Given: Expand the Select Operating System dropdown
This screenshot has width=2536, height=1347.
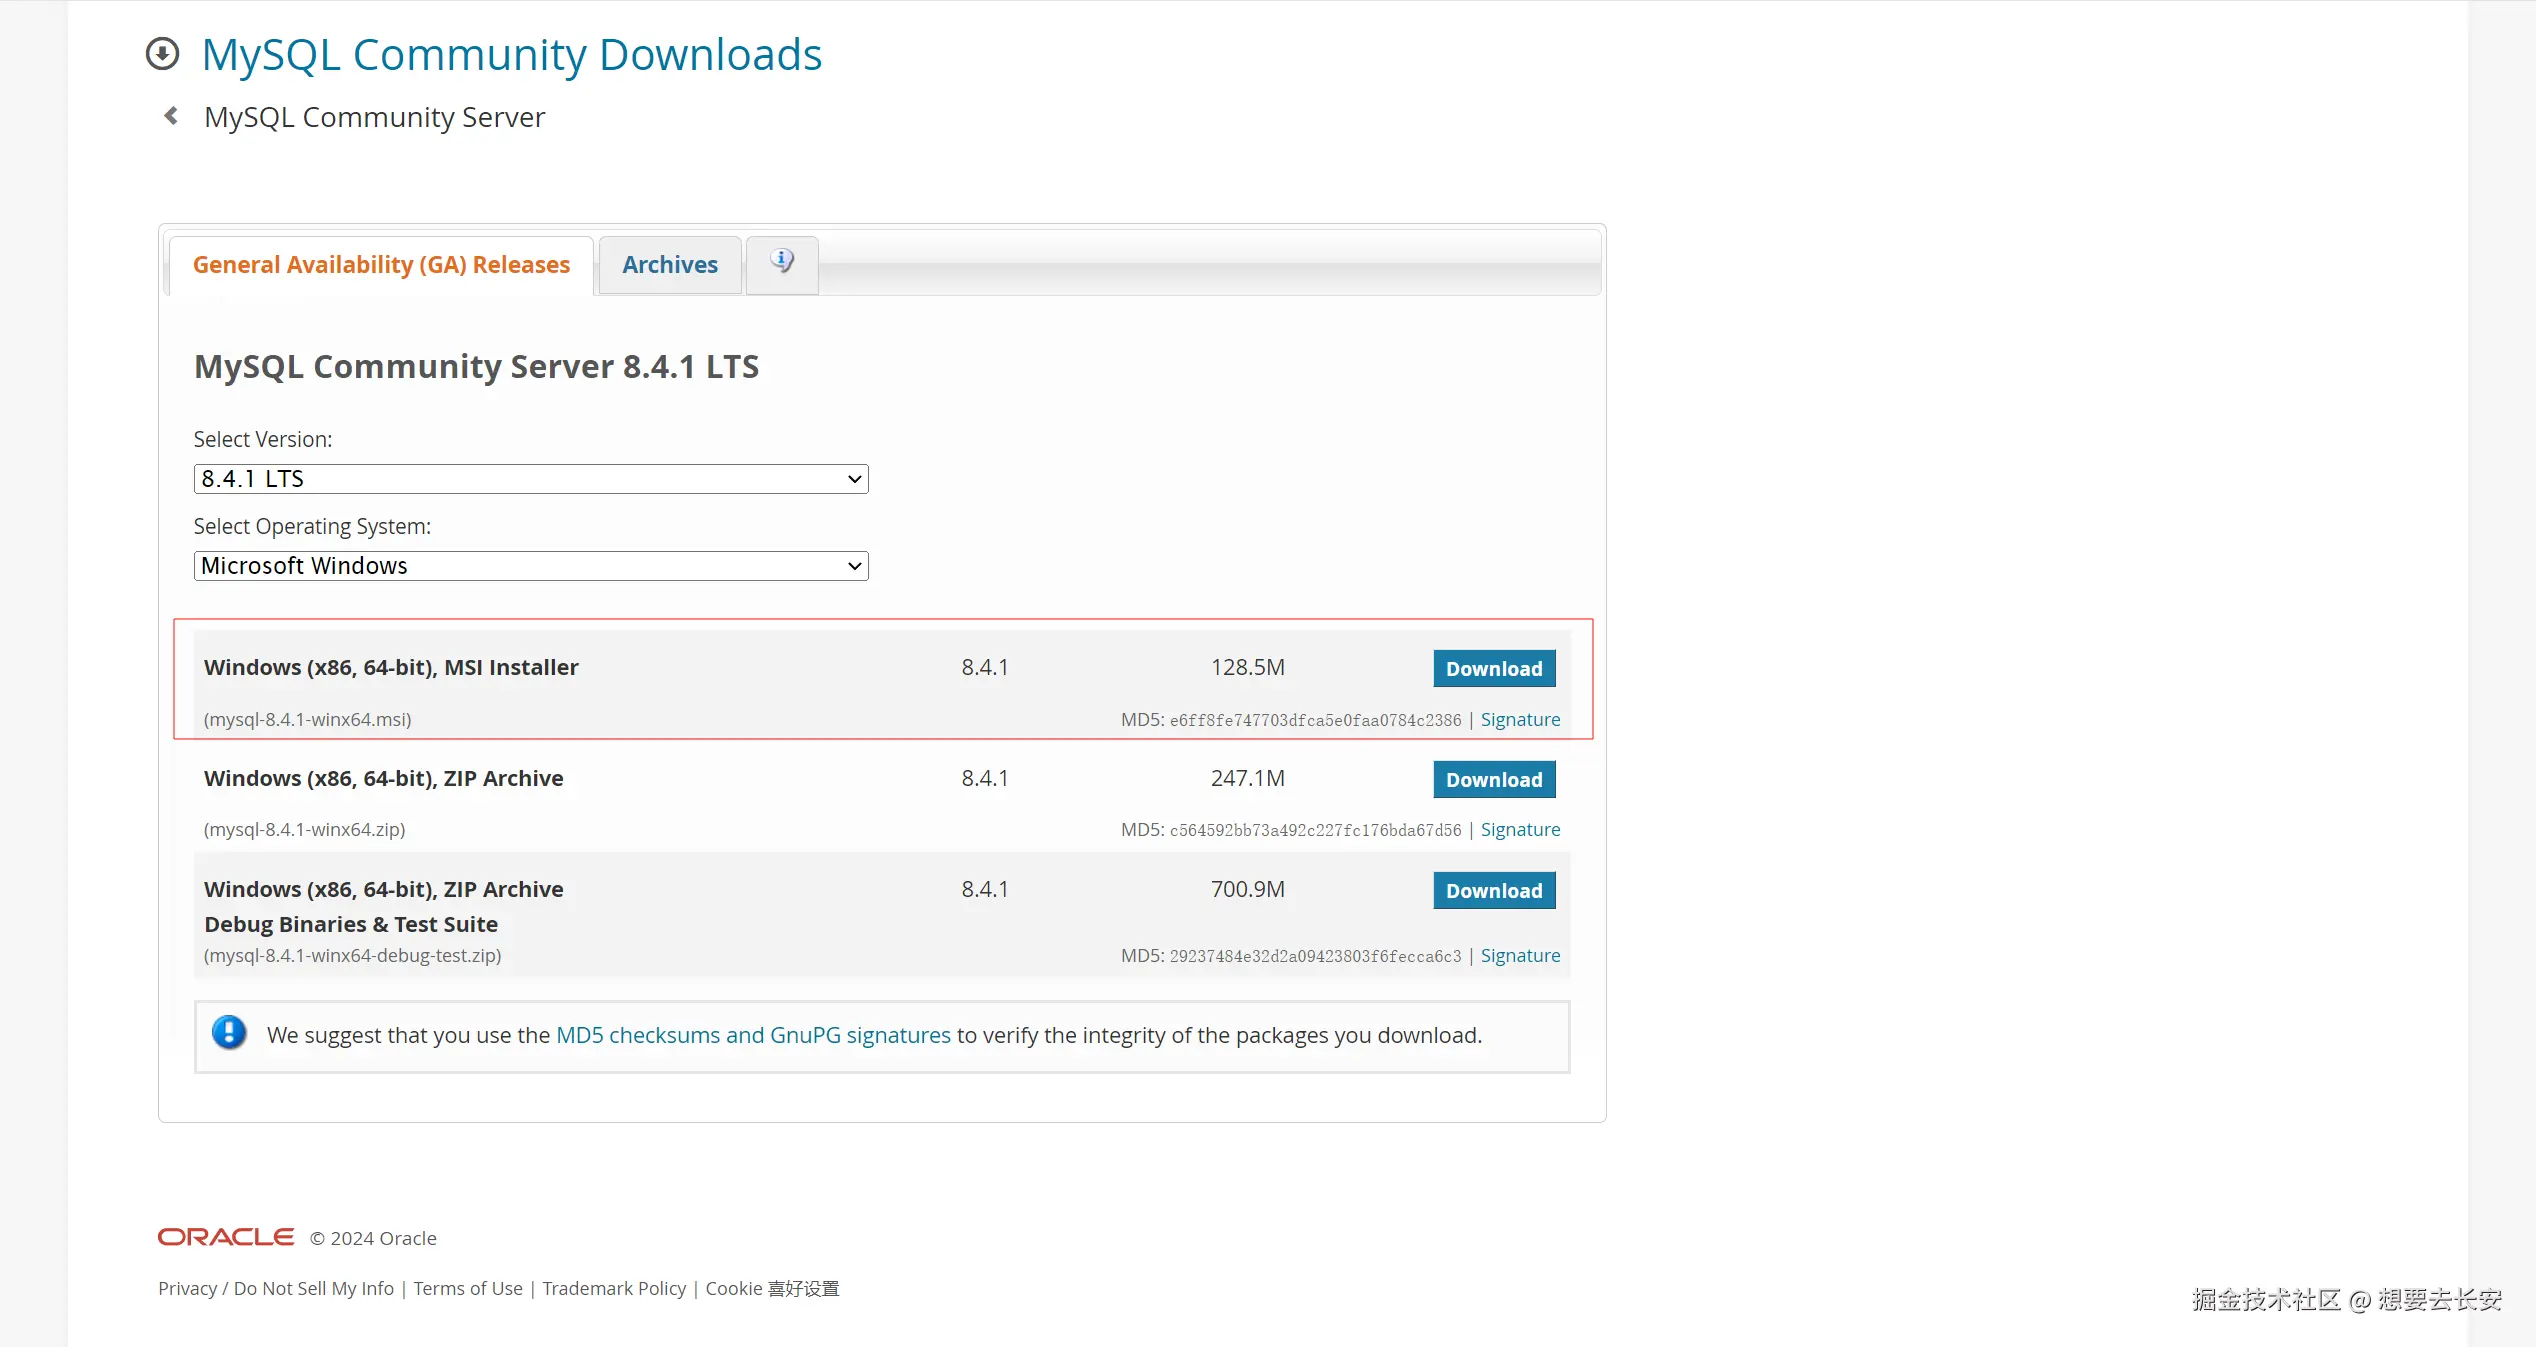Looking at the screenshot, I should coord(530,566).
